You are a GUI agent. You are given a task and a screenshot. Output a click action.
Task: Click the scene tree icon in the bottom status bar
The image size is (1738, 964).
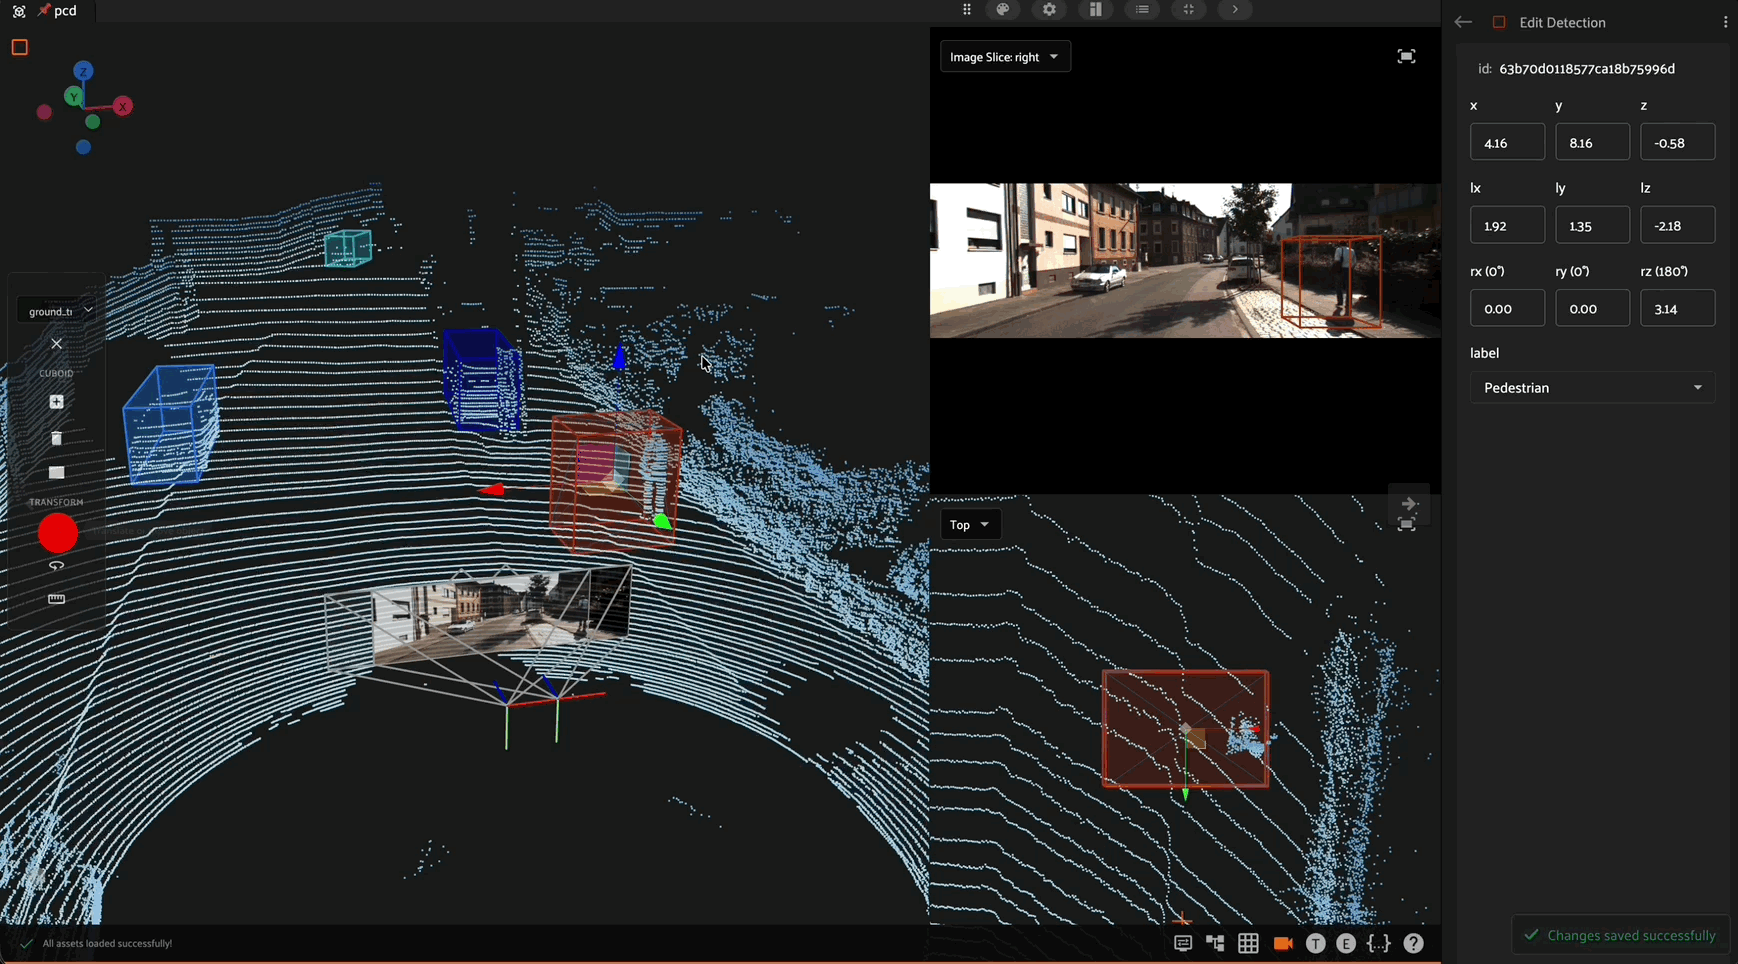[1215, 943]
